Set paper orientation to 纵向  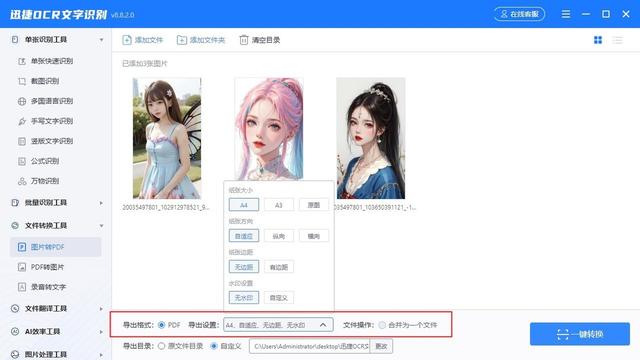tap(279, 236)
